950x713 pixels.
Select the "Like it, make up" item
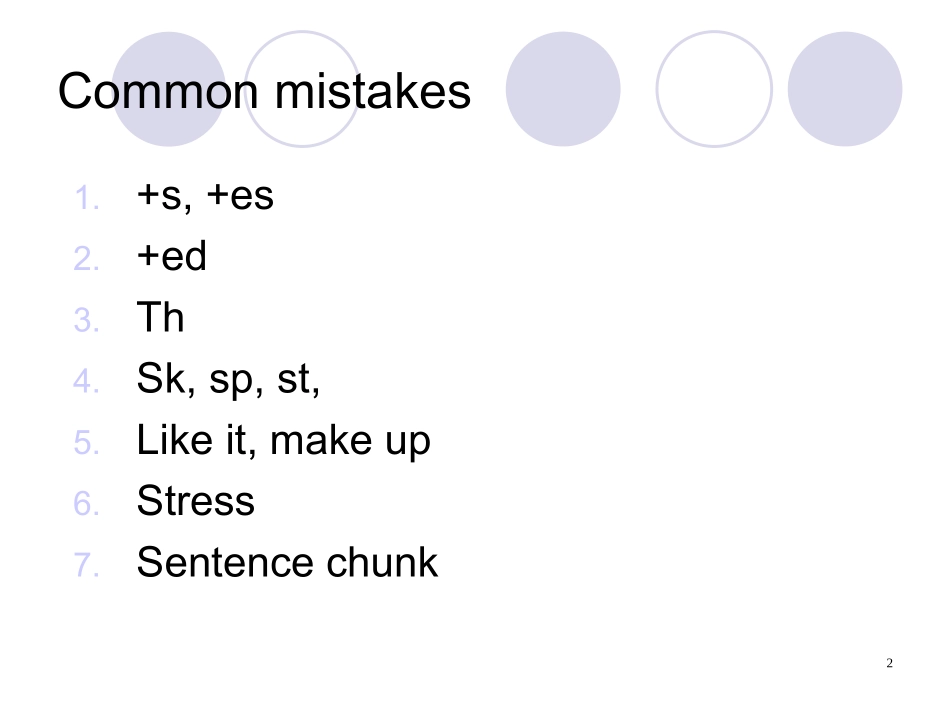coord(283,441)
